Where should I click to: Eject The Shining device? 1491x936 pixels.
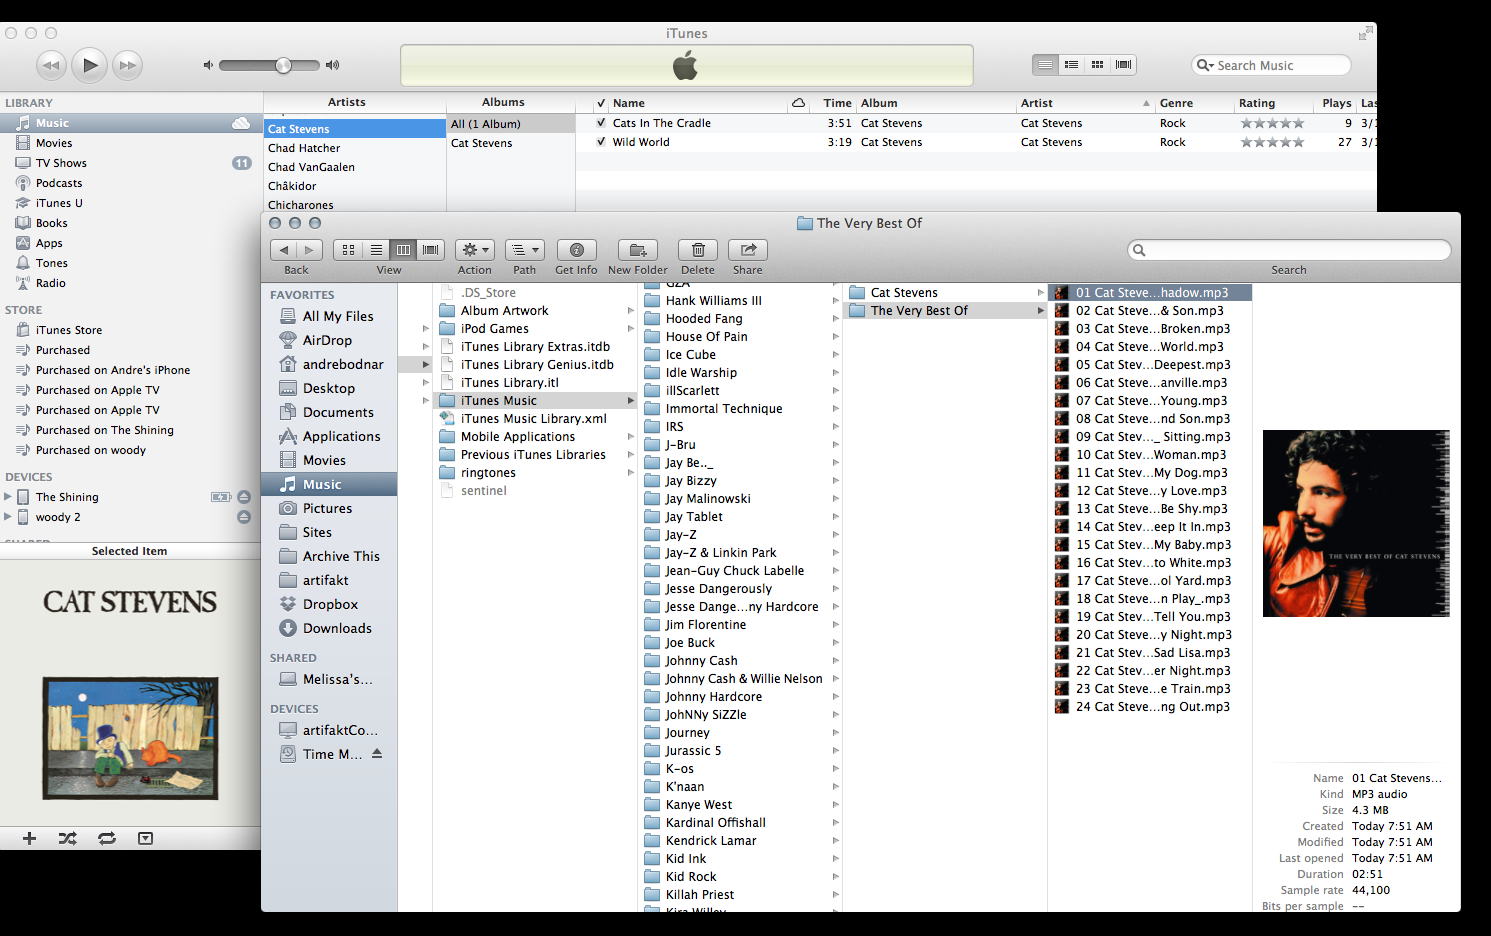244,496
